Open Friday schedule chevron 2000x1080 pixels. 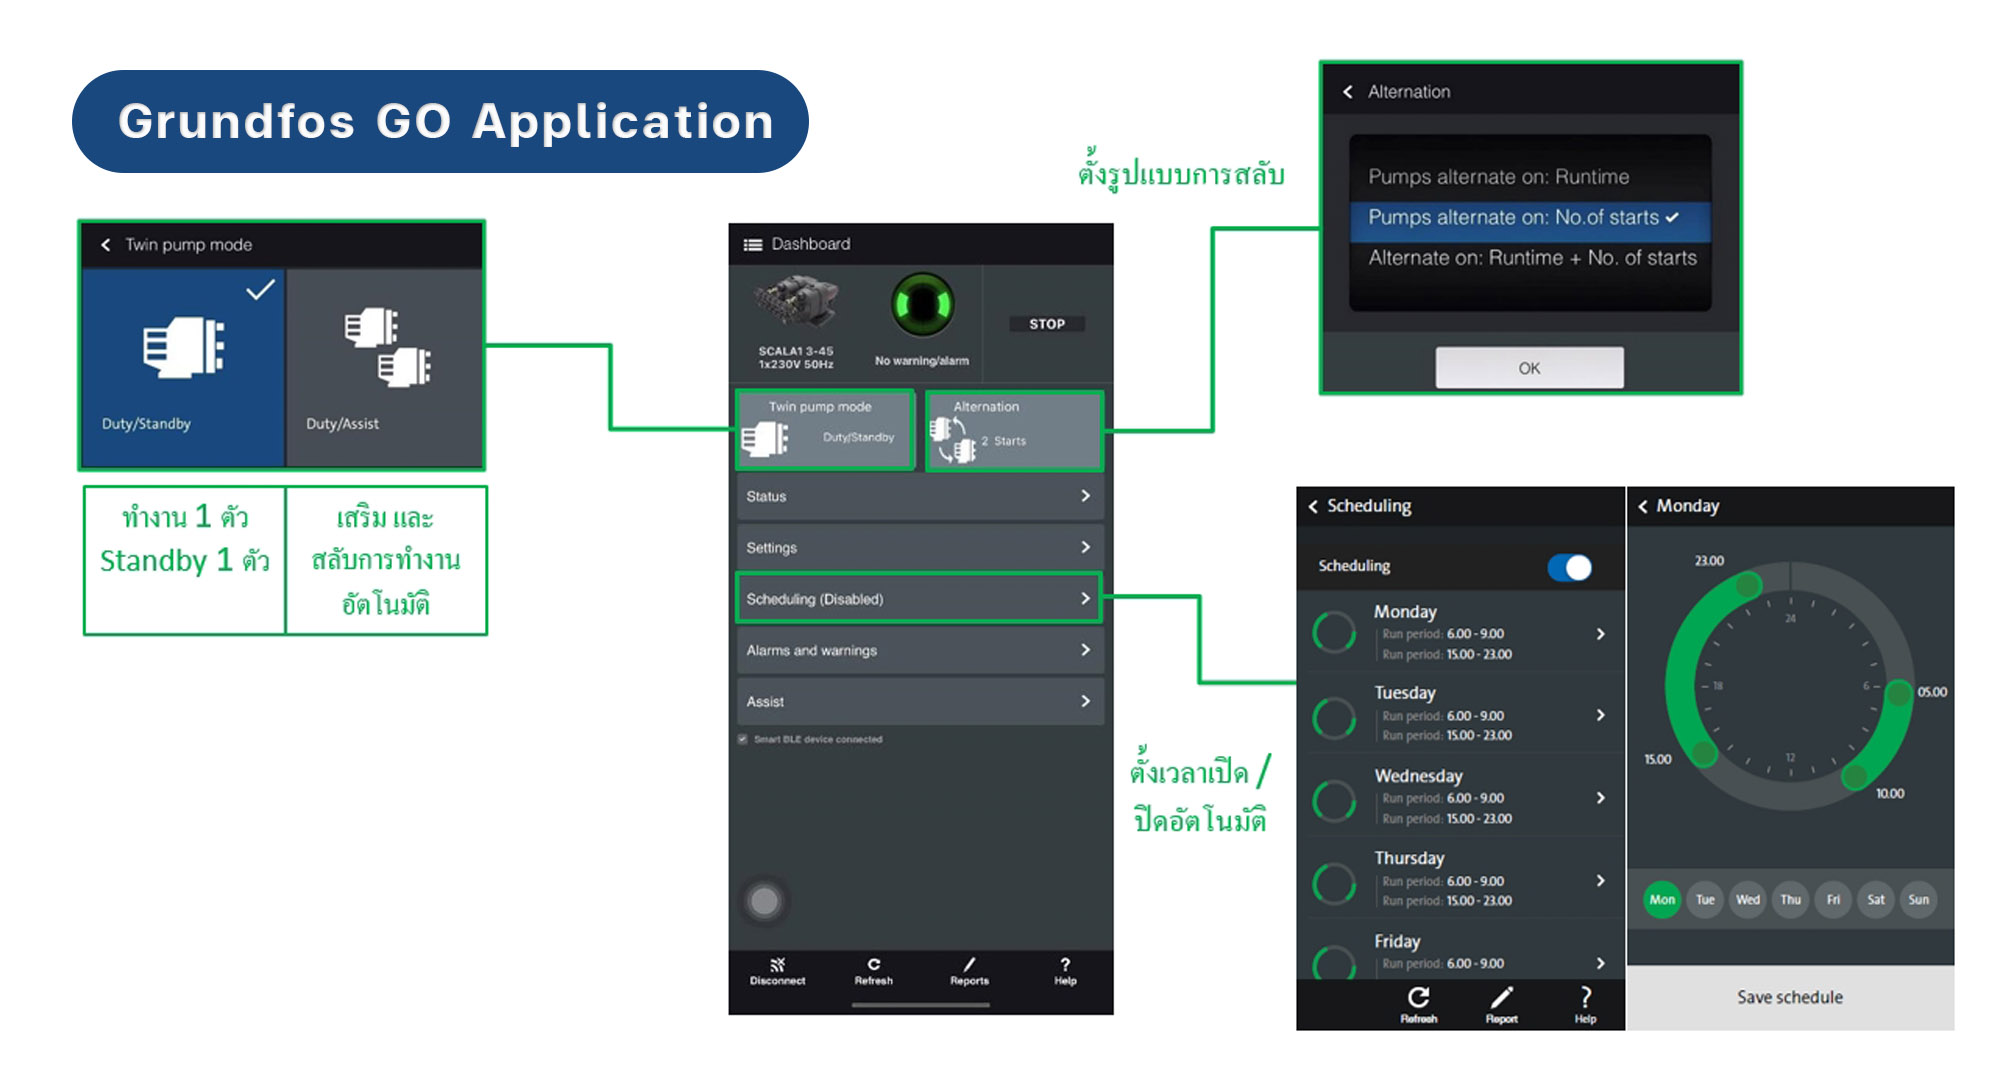coord(1601,963)
